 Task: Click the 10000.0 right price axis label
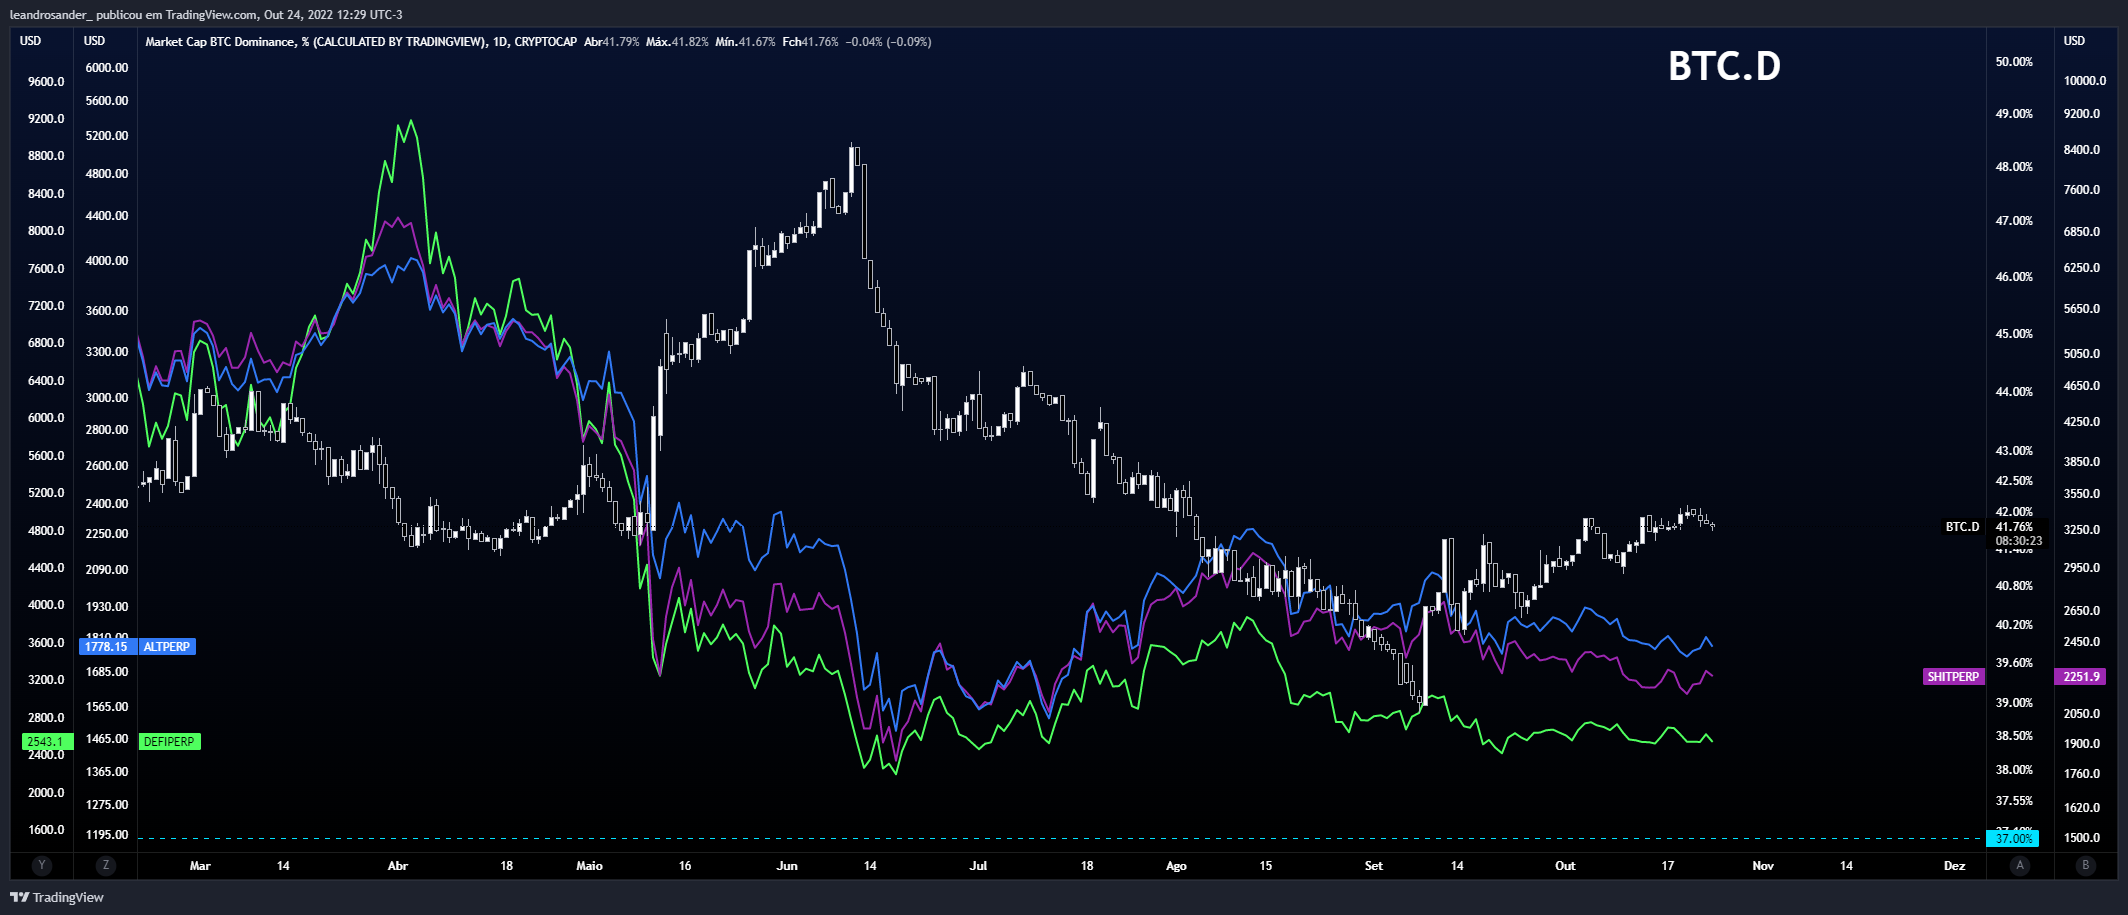click(2085, 81)
